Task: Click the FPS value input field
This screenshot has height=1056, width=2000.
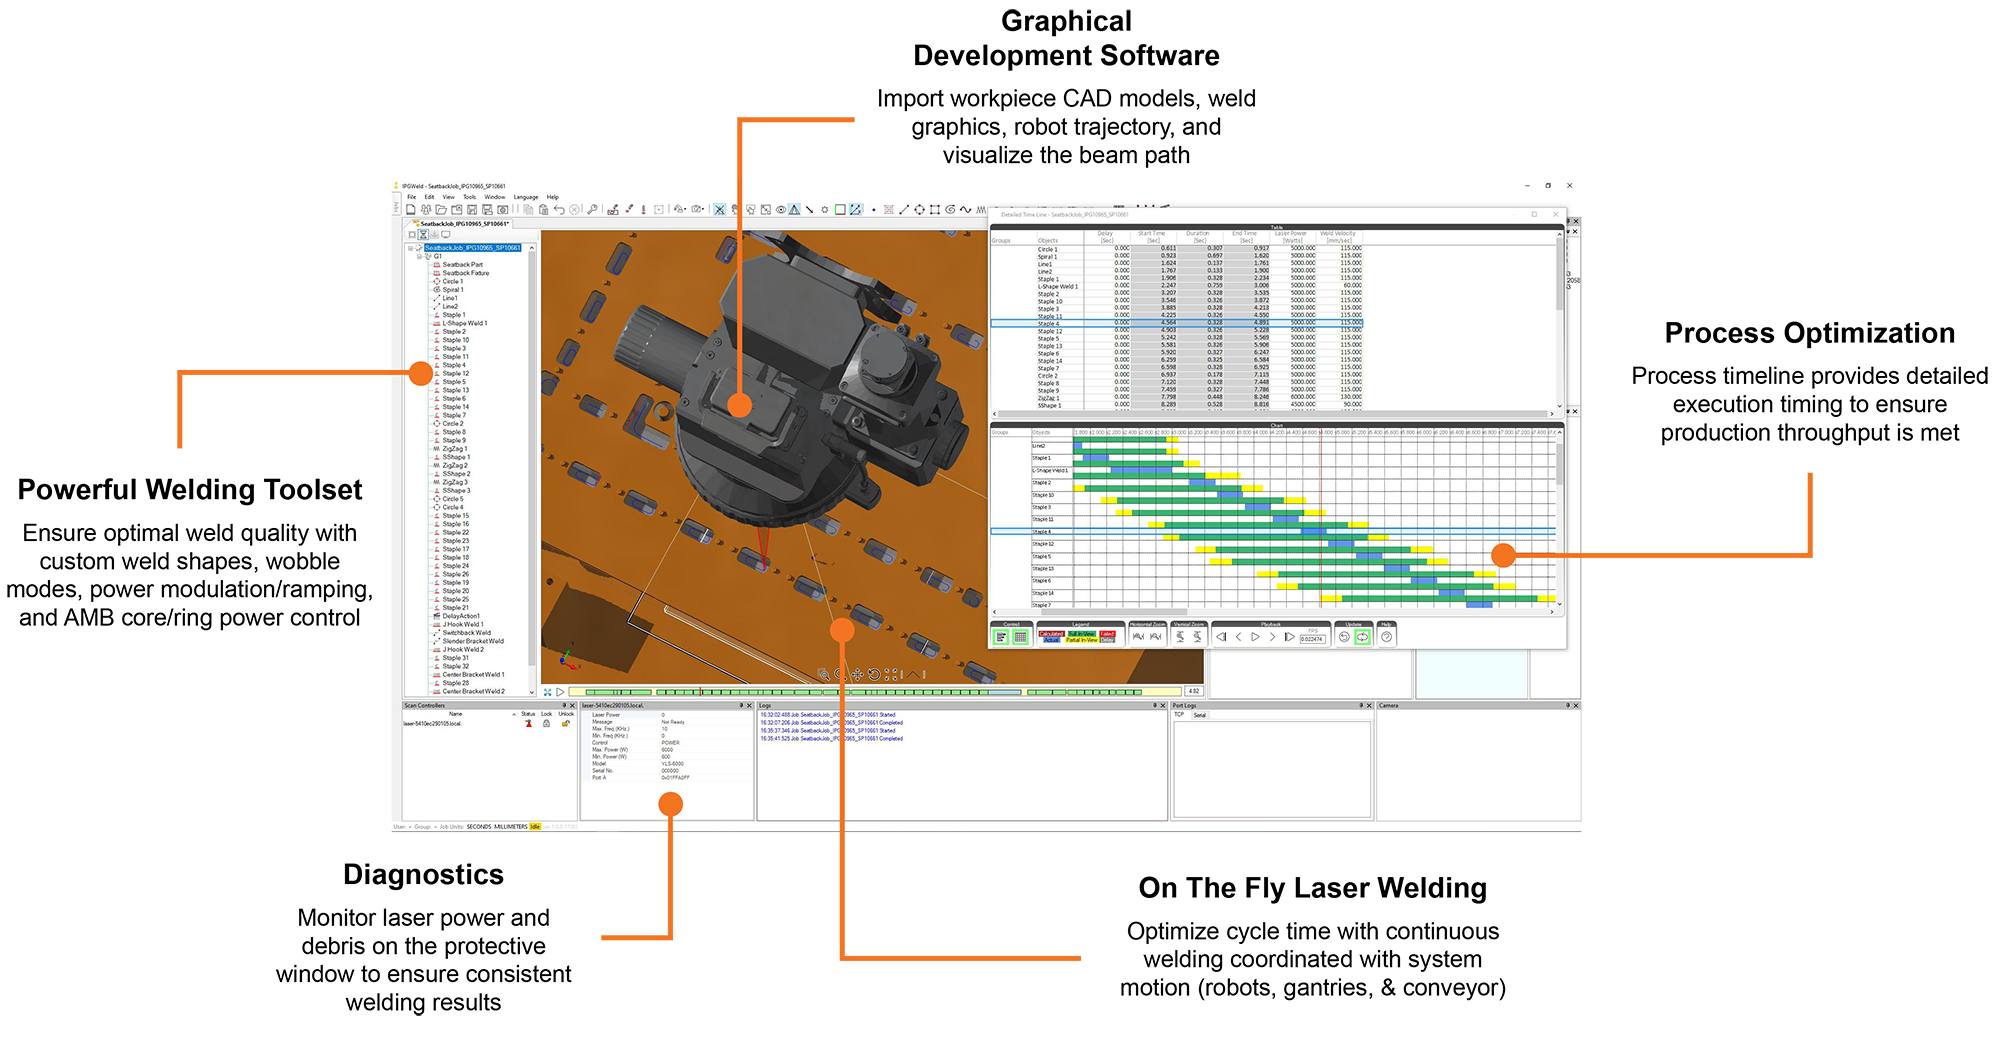Action: click(1312, 639)
